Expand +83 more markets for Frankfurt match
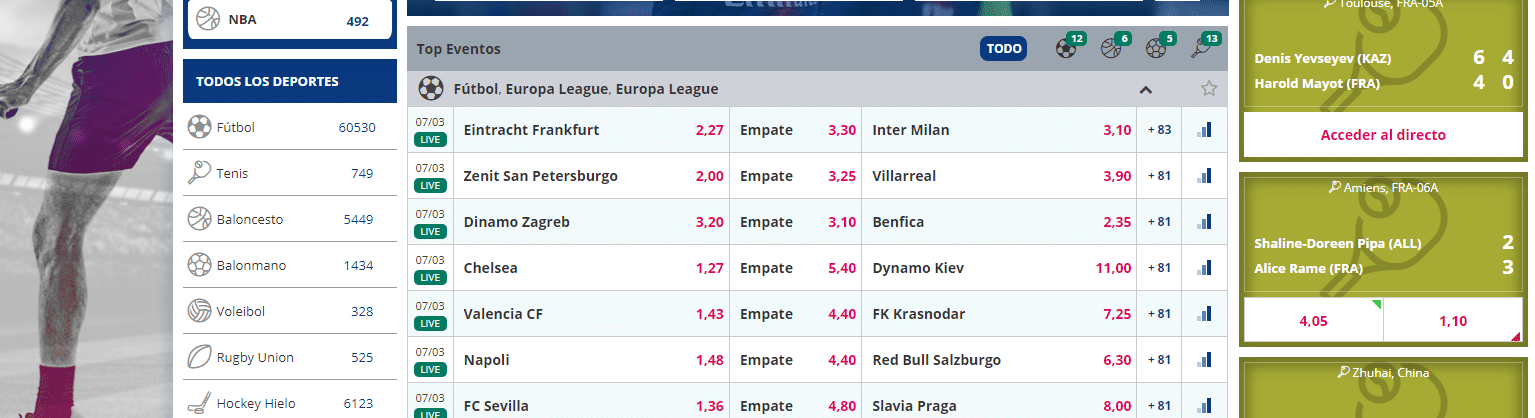 pos(1159,130)
